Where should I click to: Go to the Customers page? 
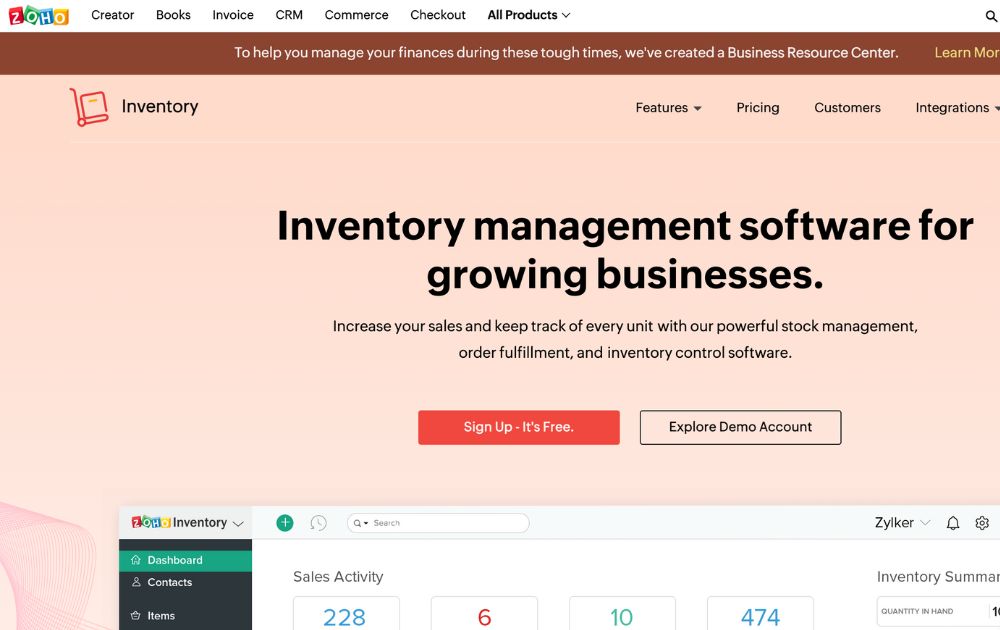pos(847,108)
